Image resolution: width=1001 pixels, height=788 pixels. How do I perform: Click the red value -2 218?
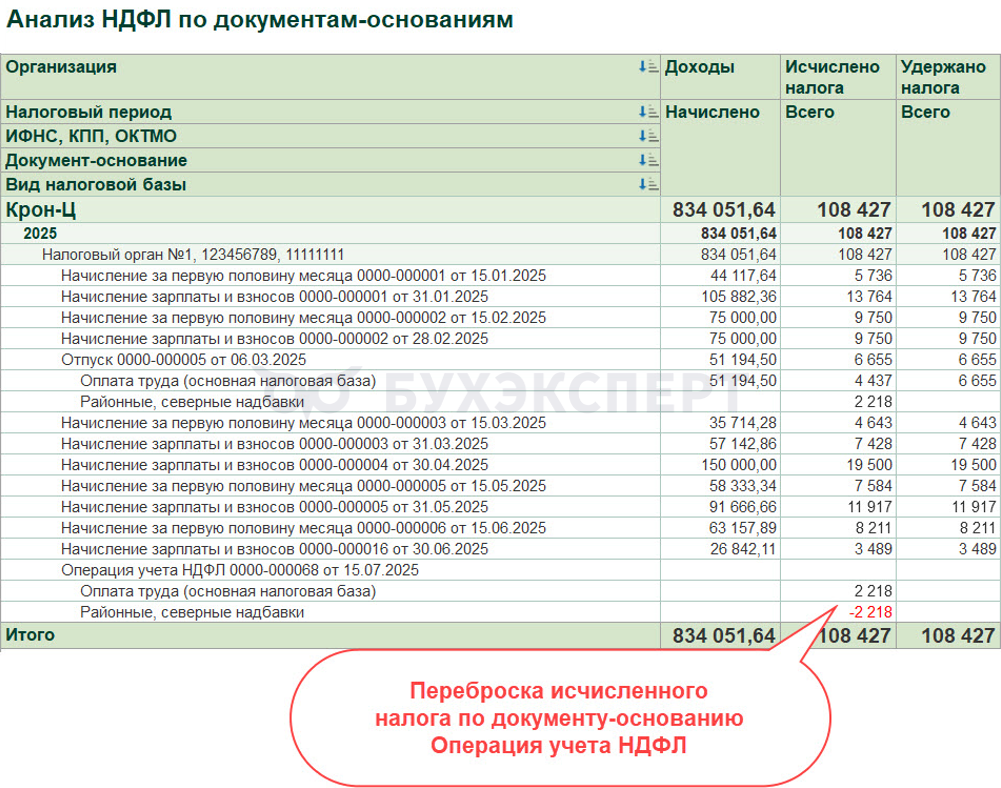(x=870, y=612)
